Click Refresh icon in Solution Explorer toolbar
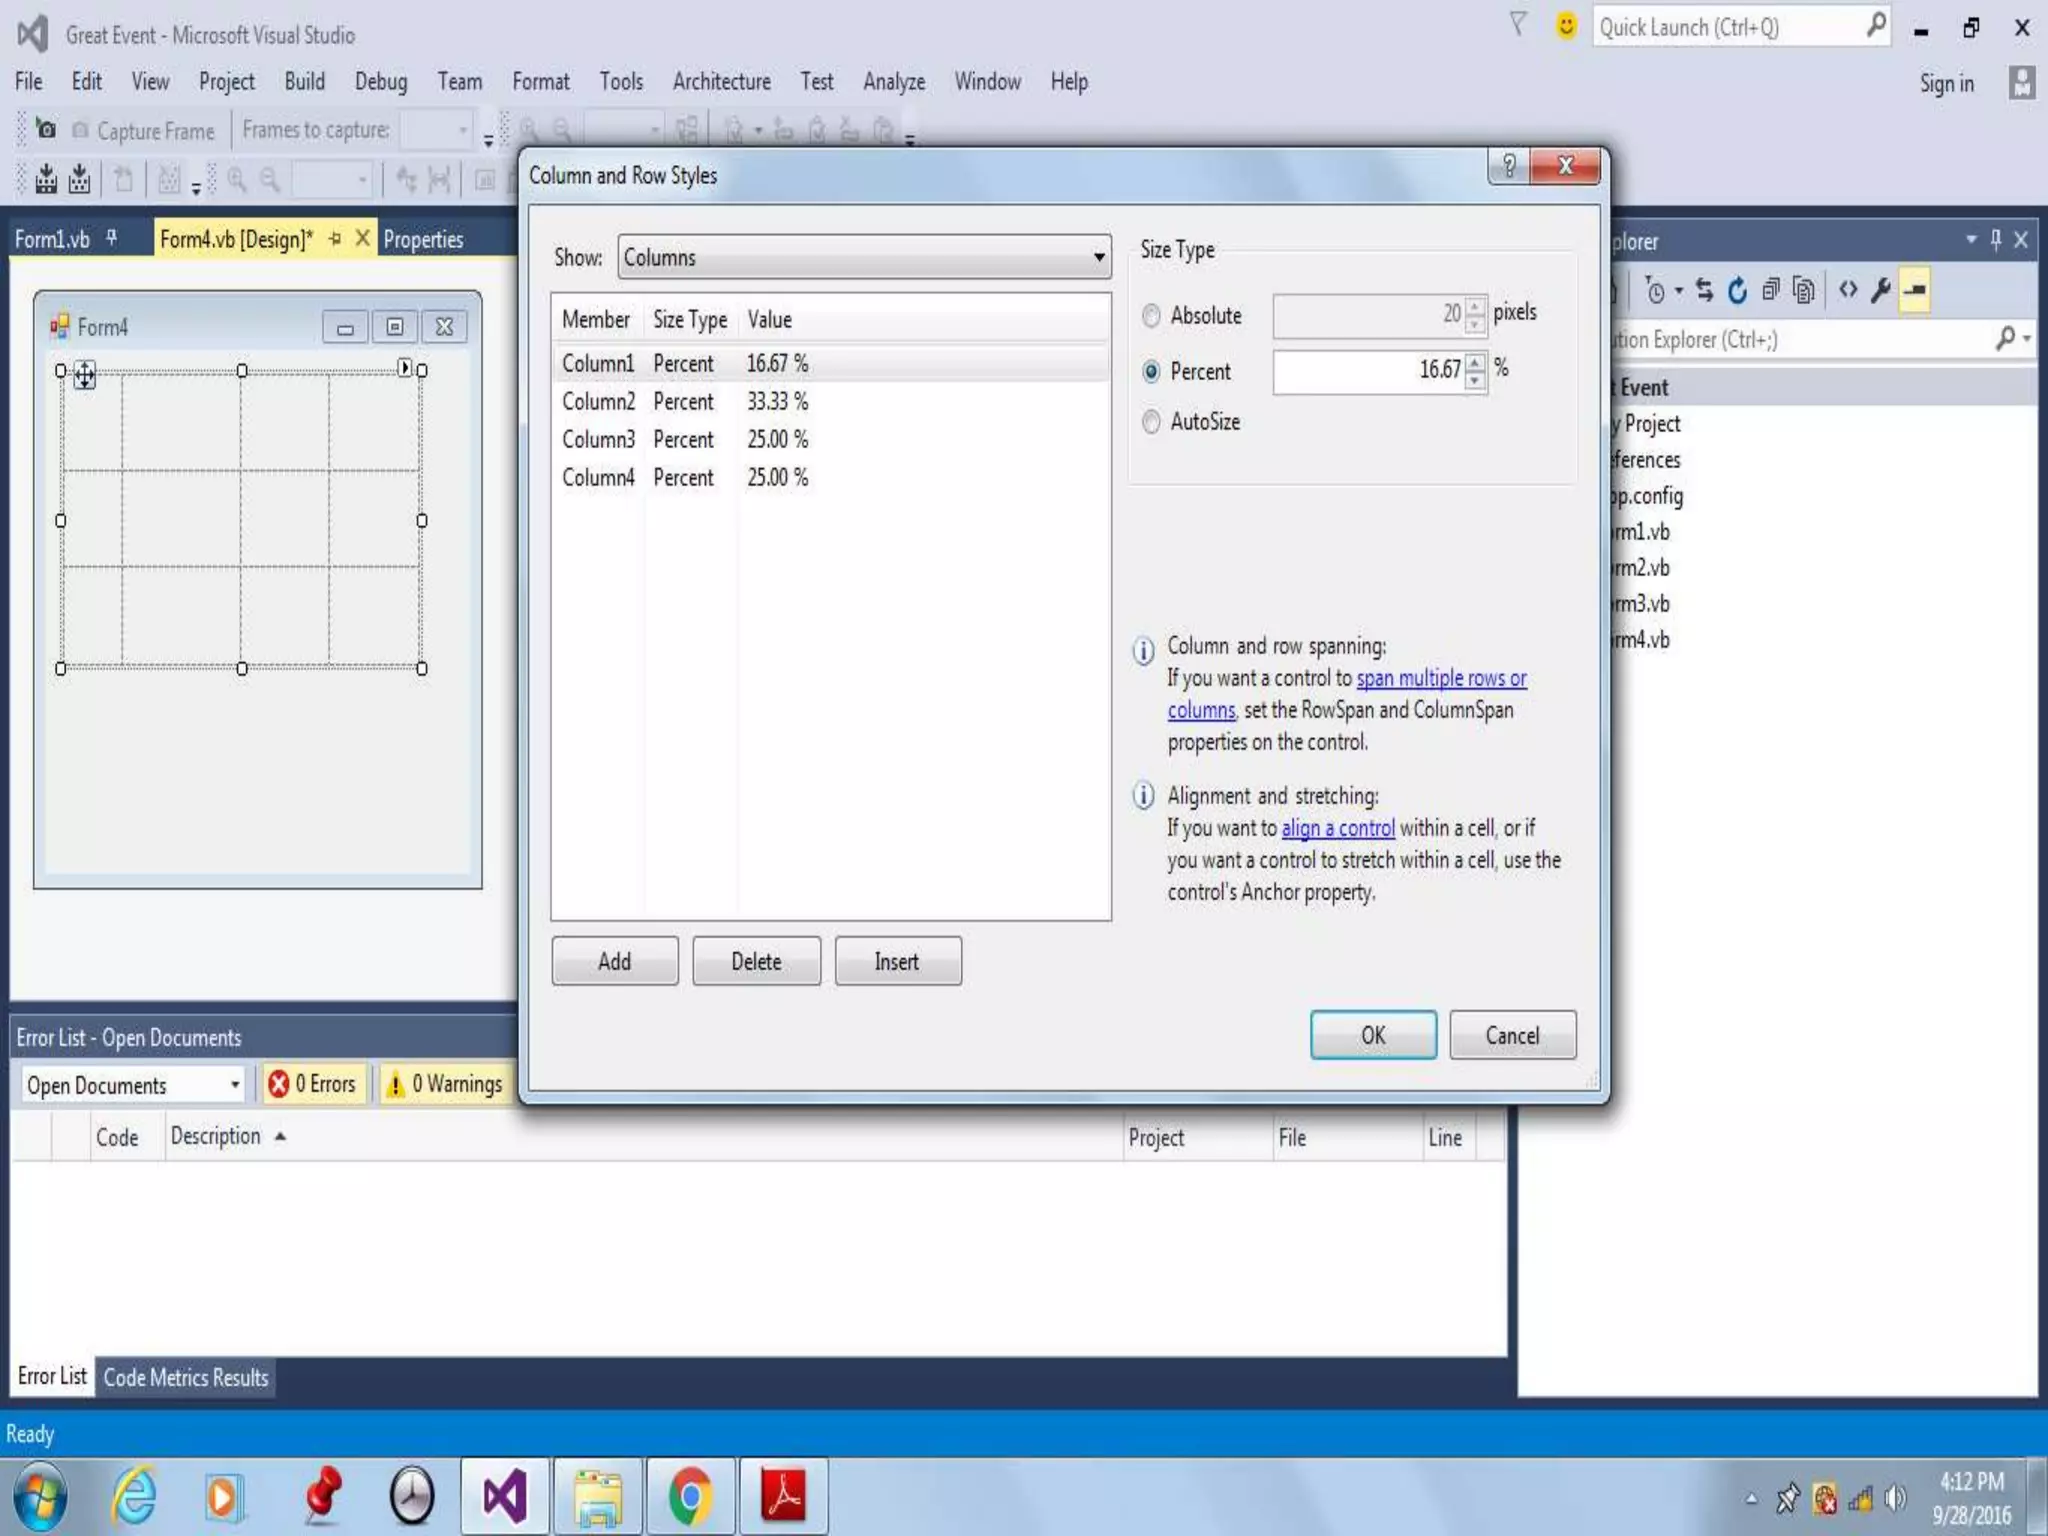2048x1536 pixels. pos(1737,290)
